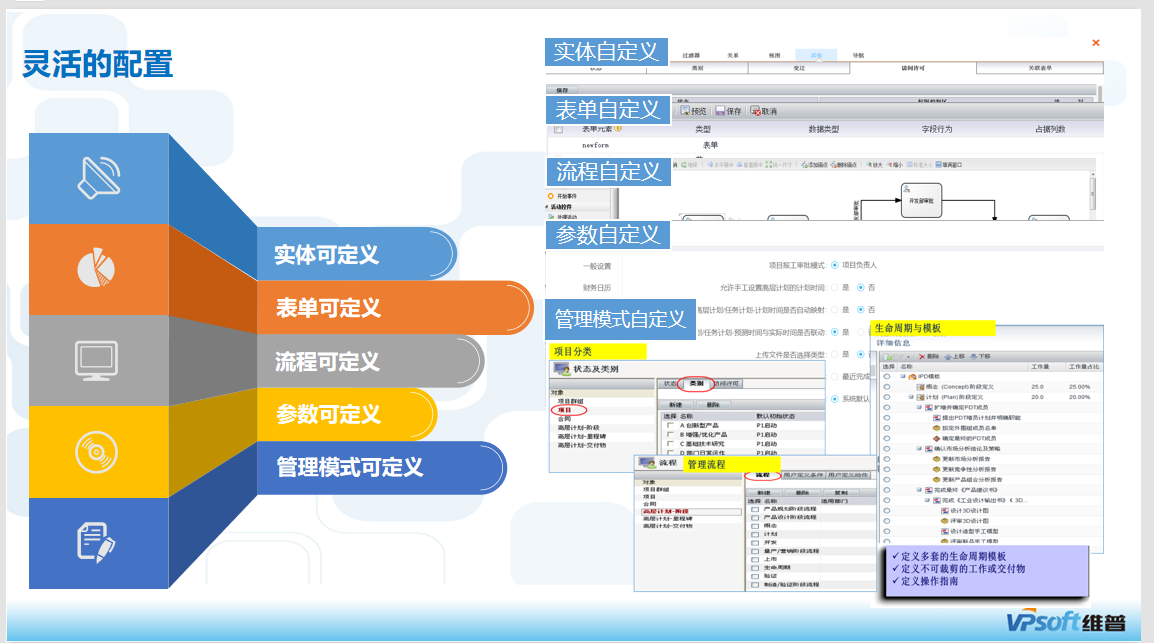Open the 导航 tab in the entity window

858,55
